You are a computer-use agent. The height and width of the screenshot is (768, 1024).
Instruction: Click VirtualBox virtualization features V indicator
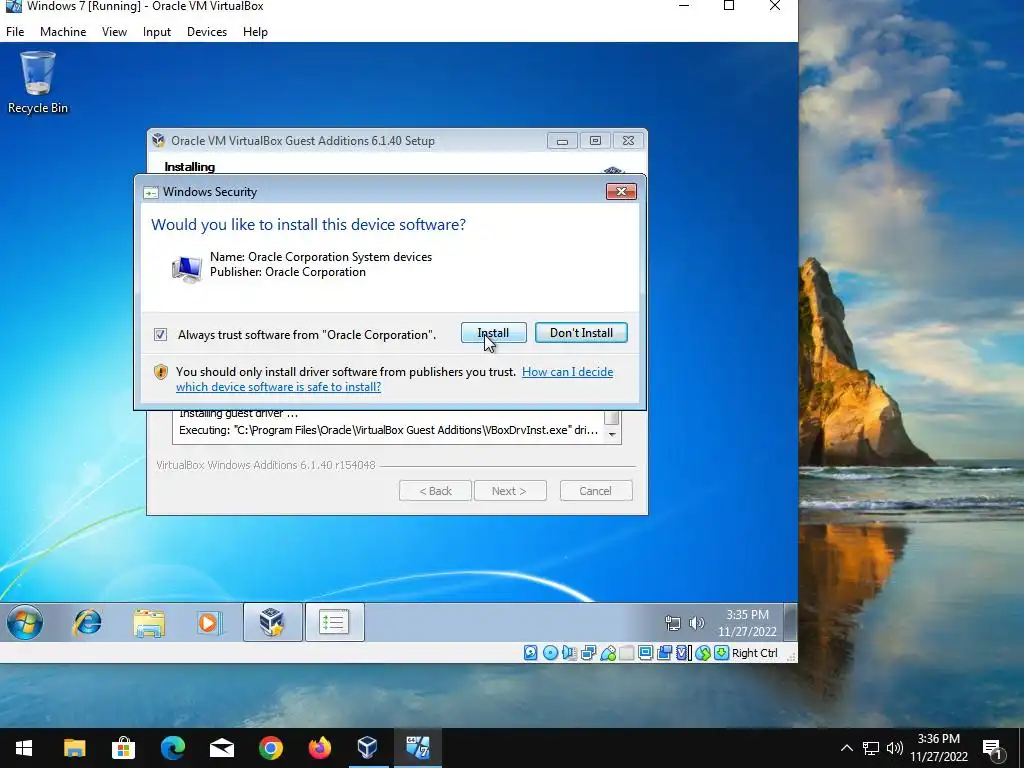point(682,652)
